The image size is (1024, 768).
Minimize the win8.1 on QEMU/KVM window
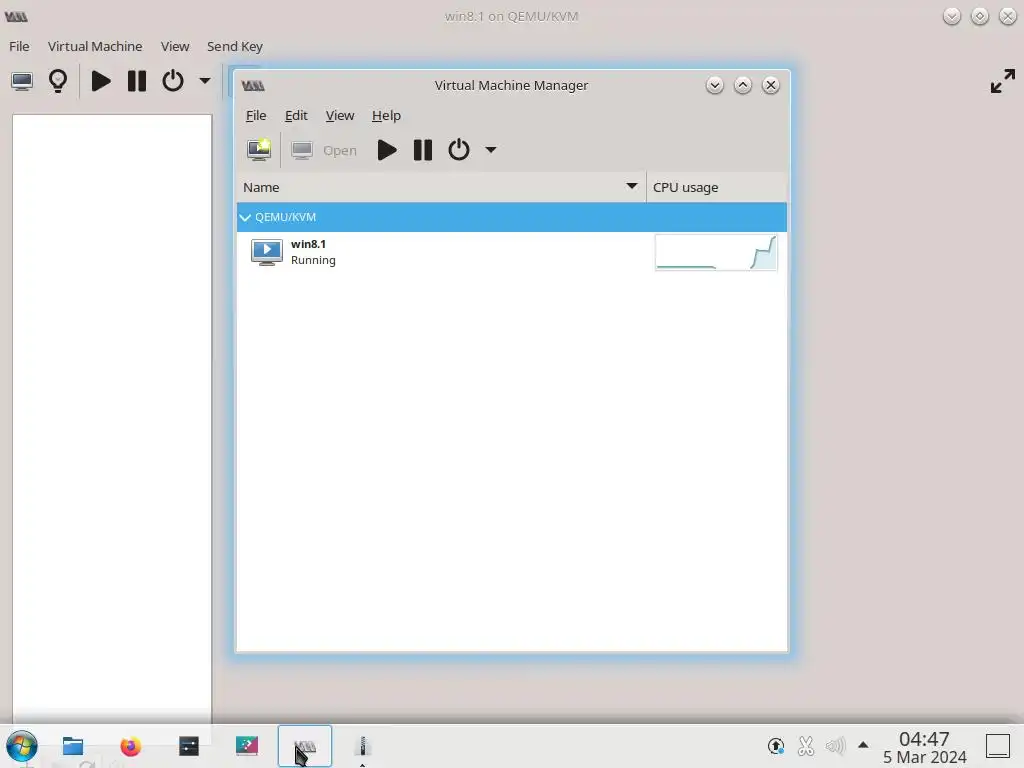[x=952, y=16]
